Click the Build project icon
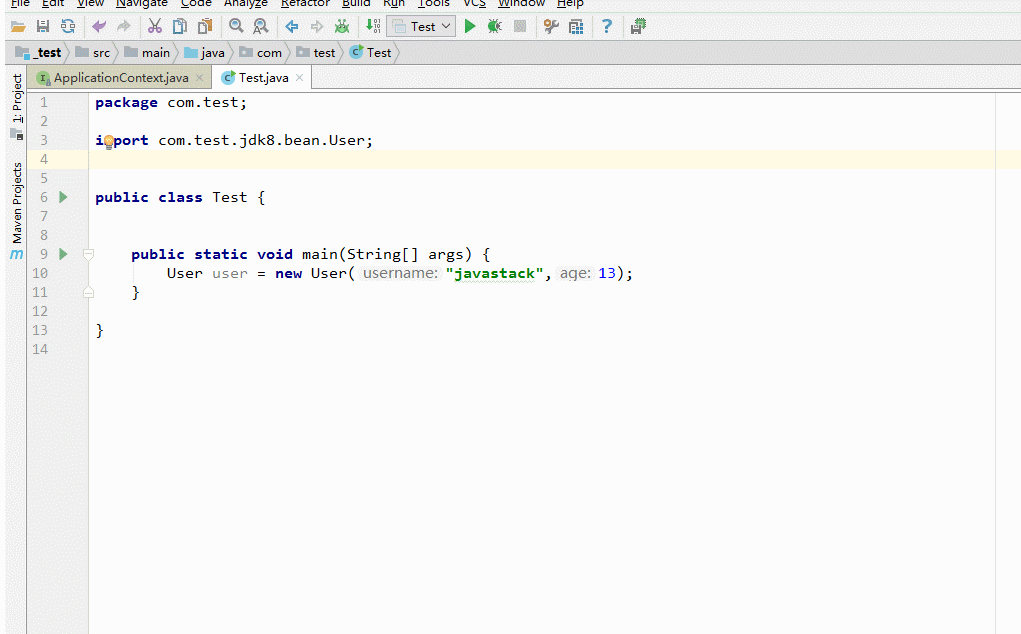 pos(373,27)
